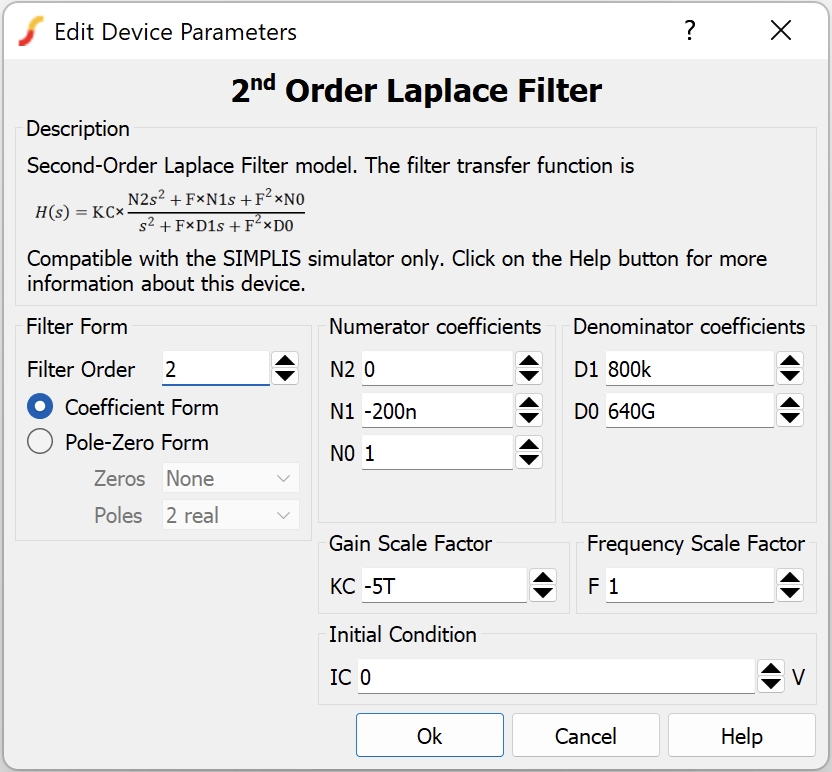Click the N1 field showing -200n
The image size is (832, 772).
[x=437, y=411]
